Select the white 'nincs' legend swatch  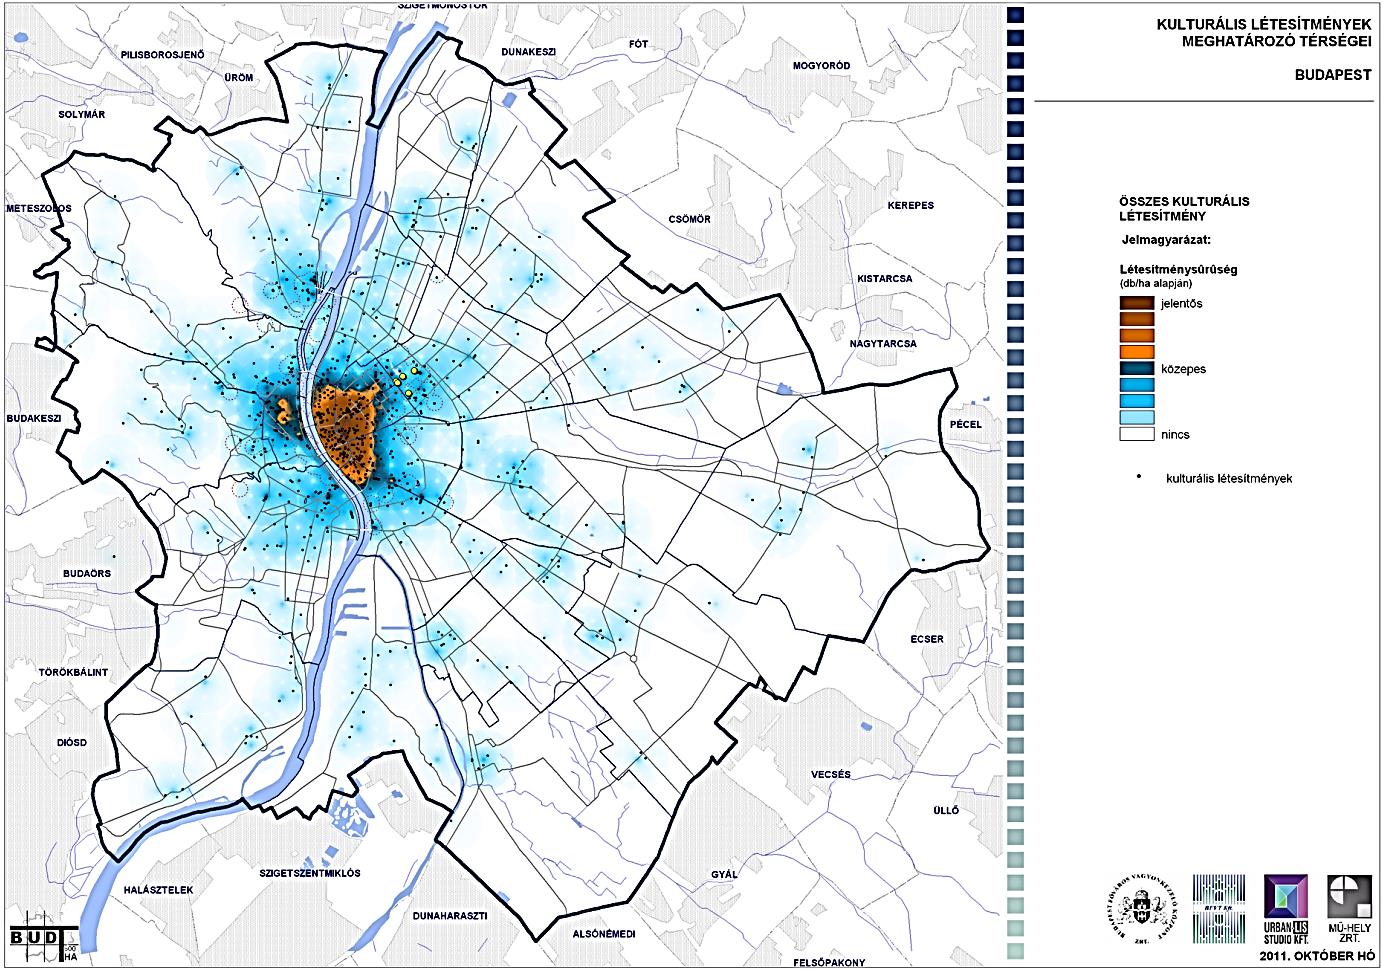point(1137,435)
